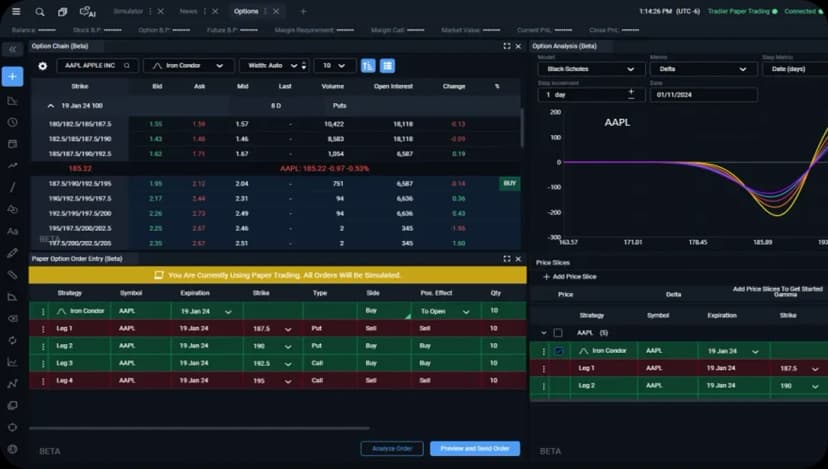This screenshot has width=828, height=469.
Task: Click the Analyze Order button
Action: click(392, 448)
